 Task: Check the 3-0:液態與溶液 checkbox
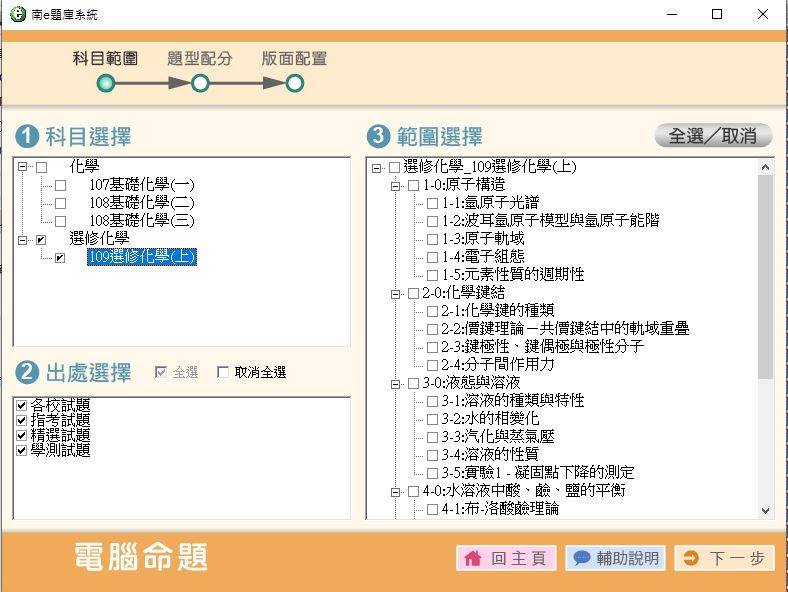tap(414, 383)
